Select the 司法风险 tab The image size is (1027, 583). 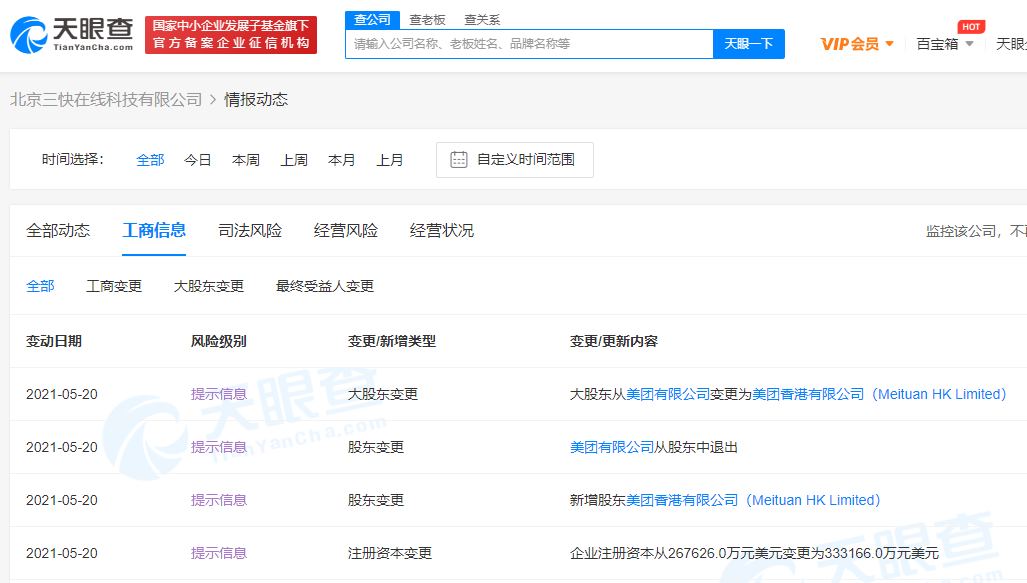[250, 231]
